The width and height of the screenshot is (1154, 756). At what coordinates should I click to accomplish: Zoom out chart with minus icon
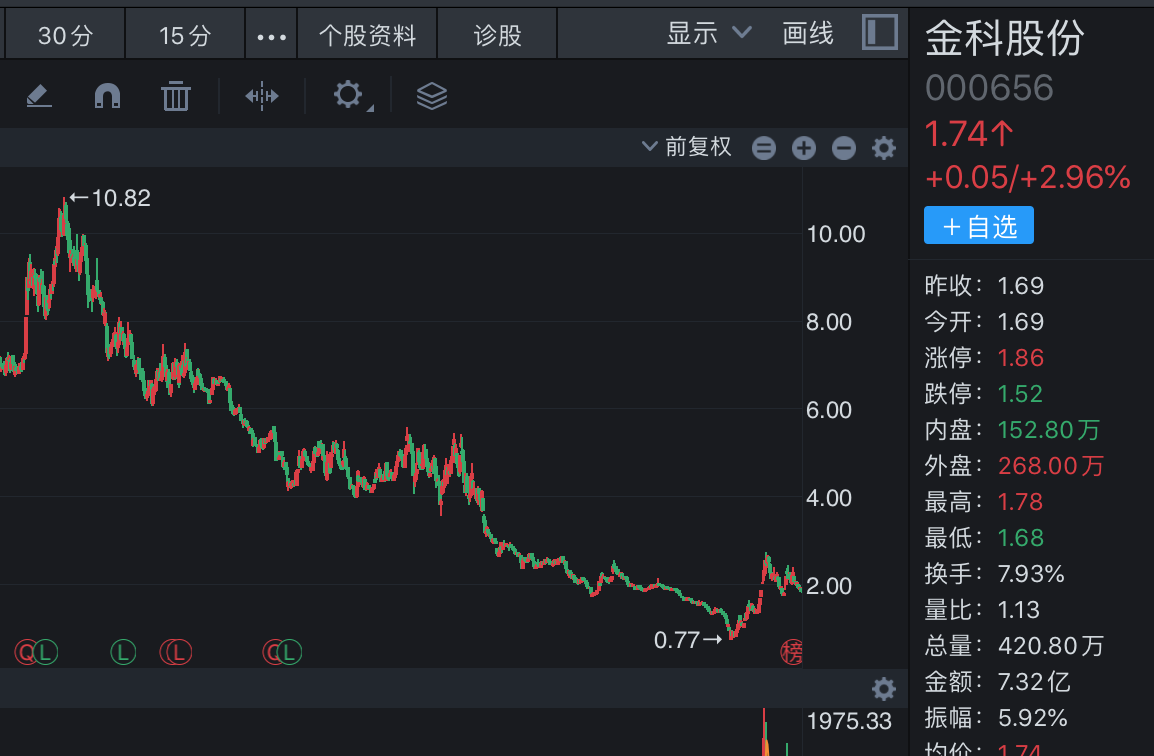coord(844,149)
